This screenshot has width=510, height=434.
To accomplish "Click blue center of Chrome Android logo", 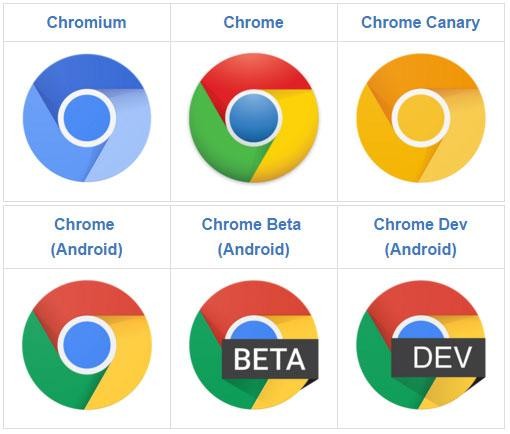I will click(87, 345).
